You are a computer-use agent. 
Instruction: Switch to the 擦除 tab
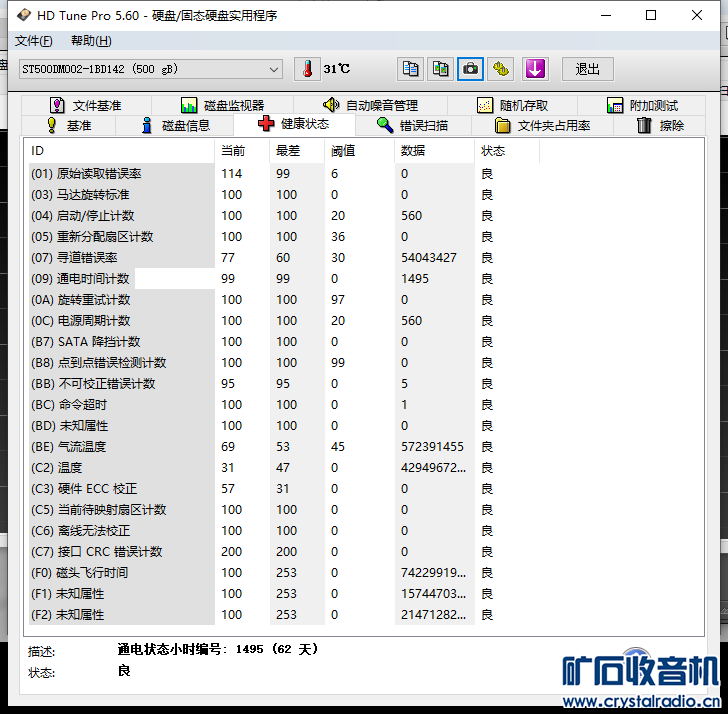[660, 125]
